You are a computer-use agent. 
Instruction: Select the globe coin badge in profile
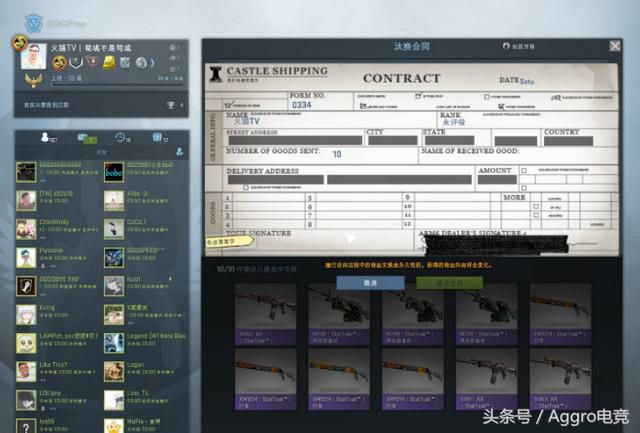141,62
